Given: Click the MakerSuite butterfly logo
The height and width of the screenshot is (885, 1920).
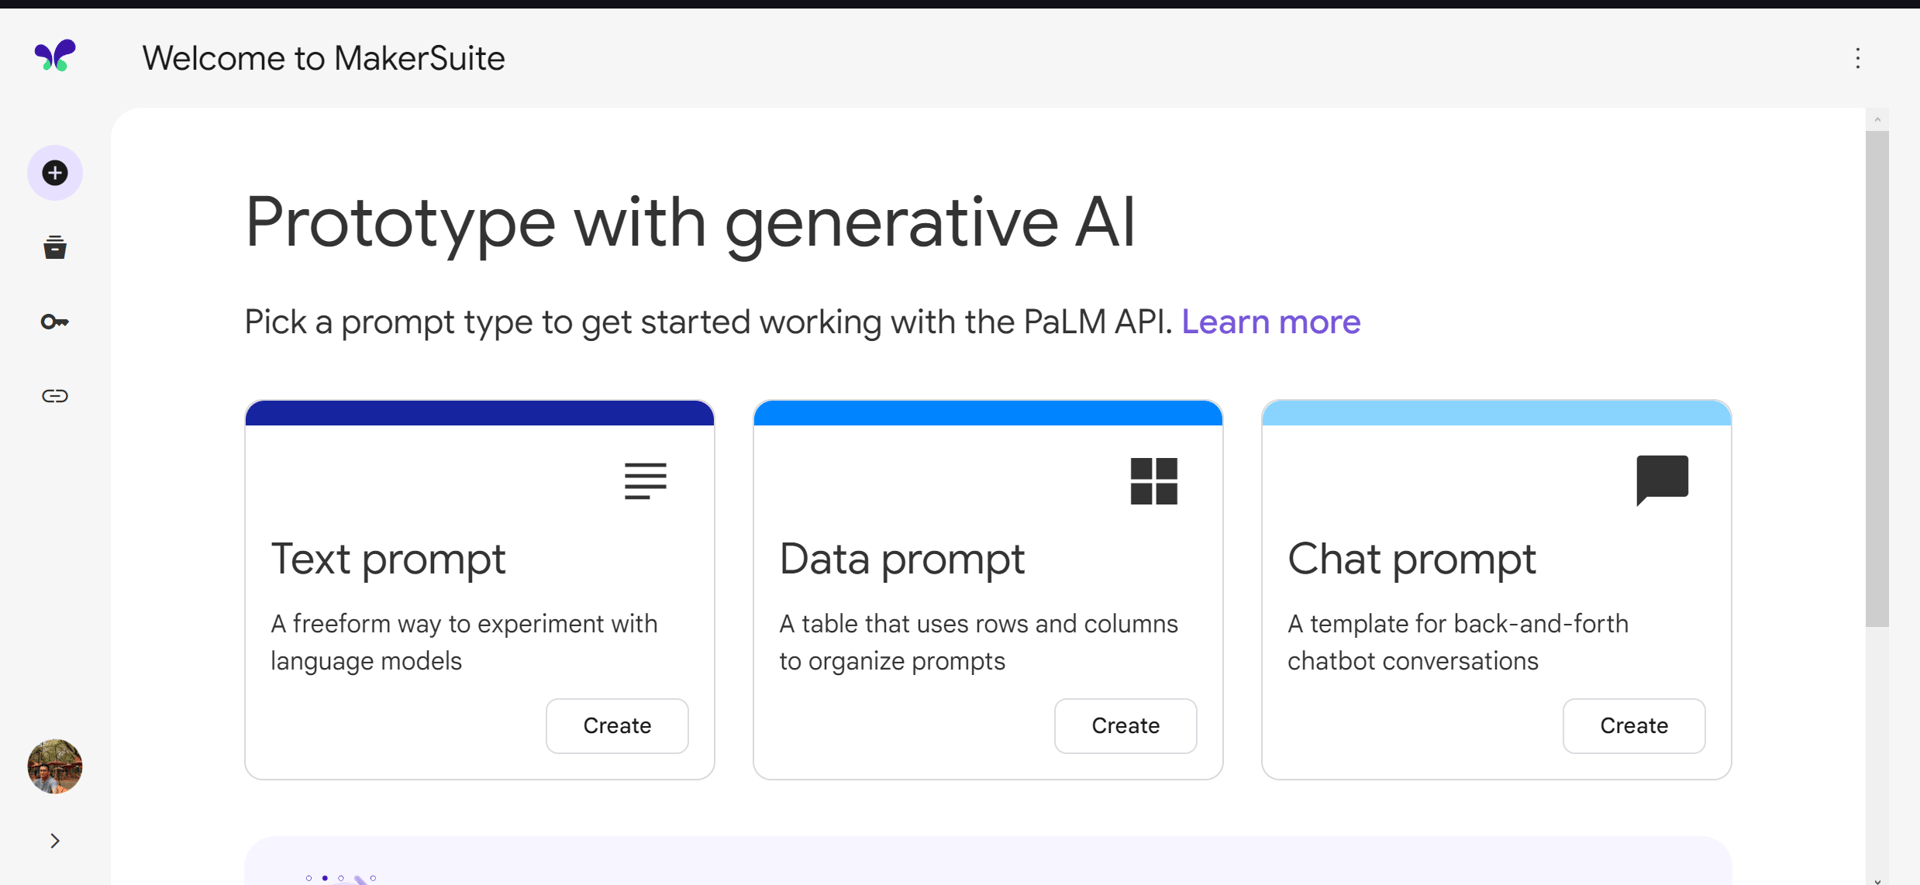Looking at the screenshot, I should coord(55,56).
